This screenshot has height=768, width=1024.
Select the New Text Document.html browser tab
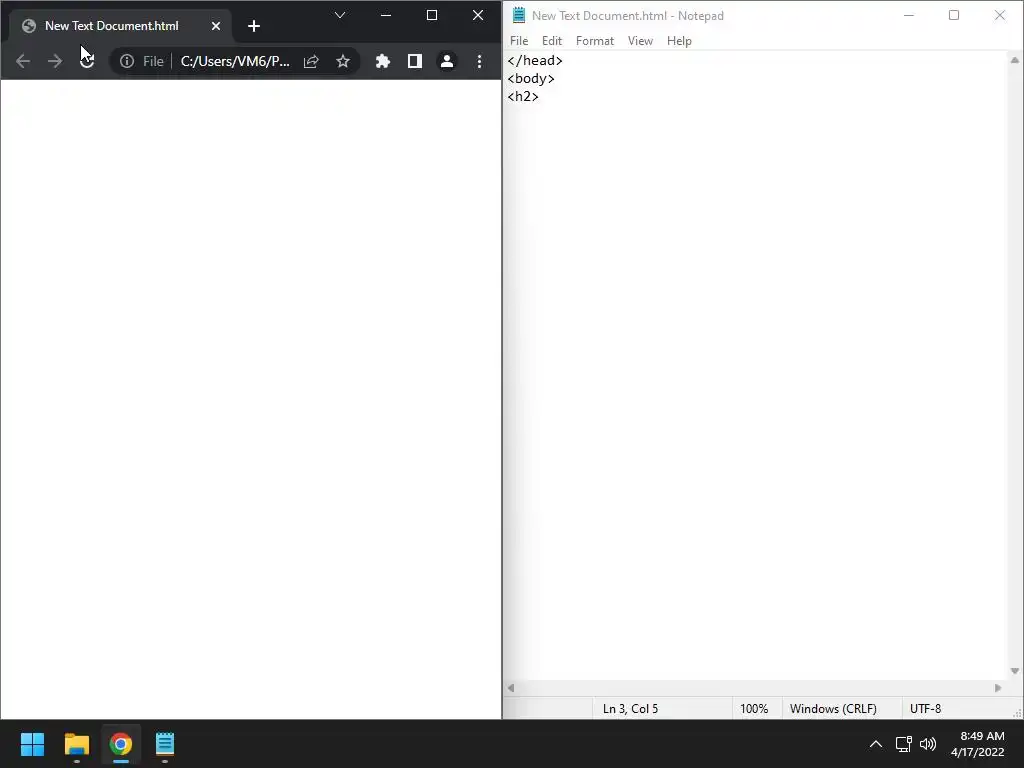(x=121, y=26)
